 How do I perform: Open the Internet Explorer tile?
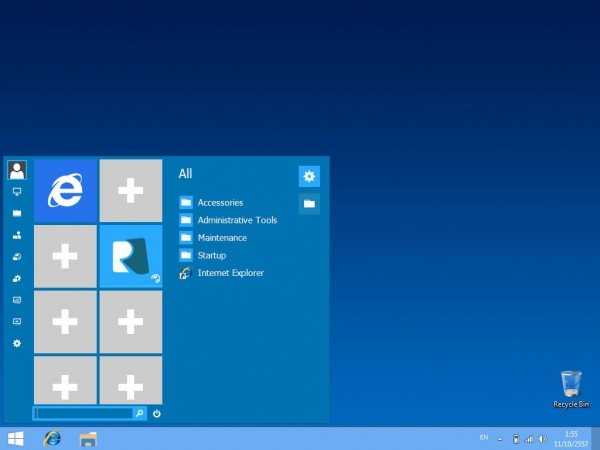click(65, 190)
